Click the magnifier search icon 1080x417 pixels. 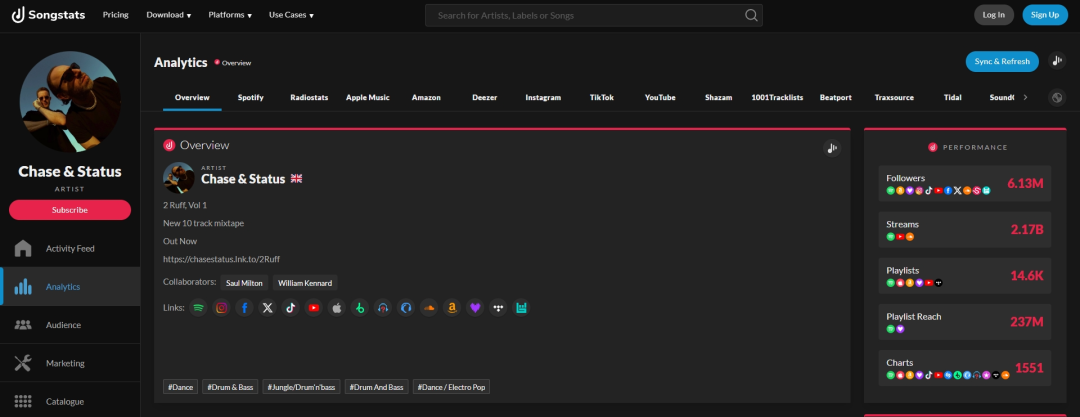(751, 15)
